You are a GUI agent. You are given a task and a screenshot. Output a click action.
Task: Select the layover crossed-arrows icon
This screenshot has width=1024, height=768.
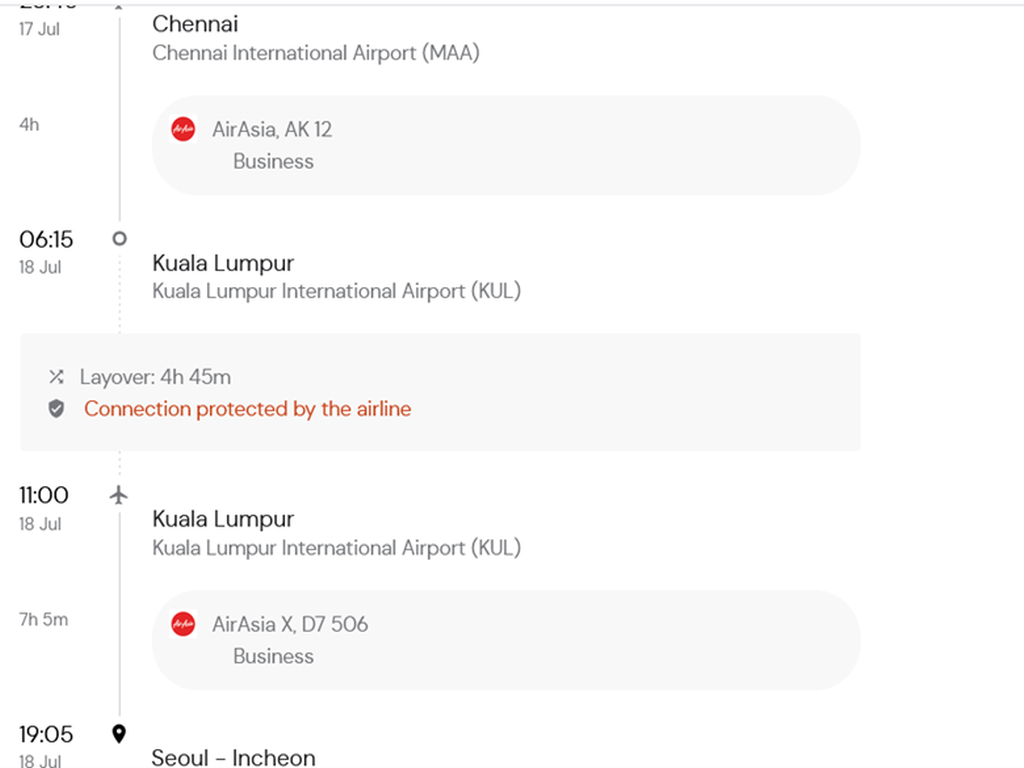(56, 377)
